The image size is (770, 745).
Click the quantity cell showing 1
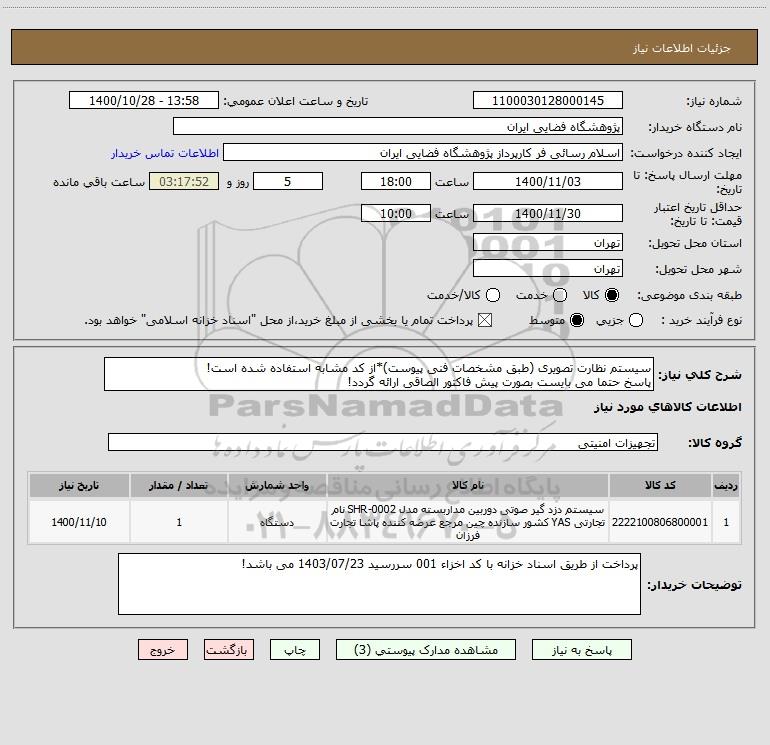(x=179, y=522)
